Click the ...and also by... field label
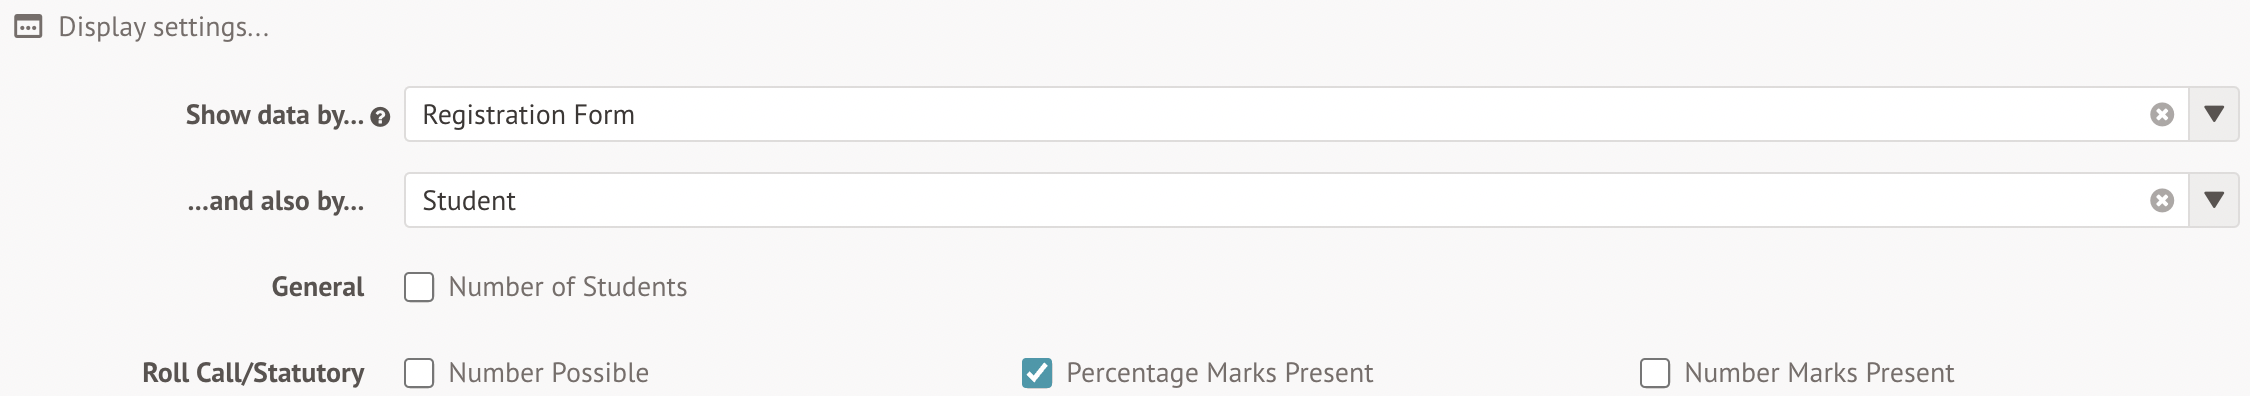 coord(276,201)
